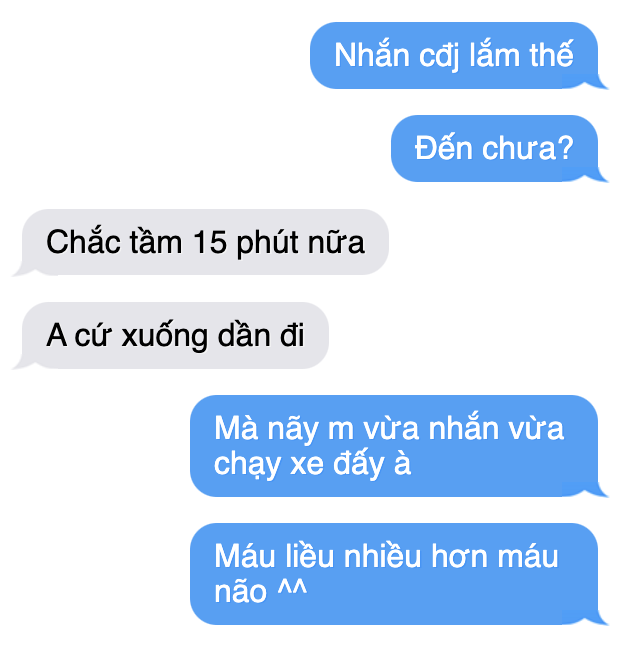Click the word "não" in last bubble

click(241, 592)
